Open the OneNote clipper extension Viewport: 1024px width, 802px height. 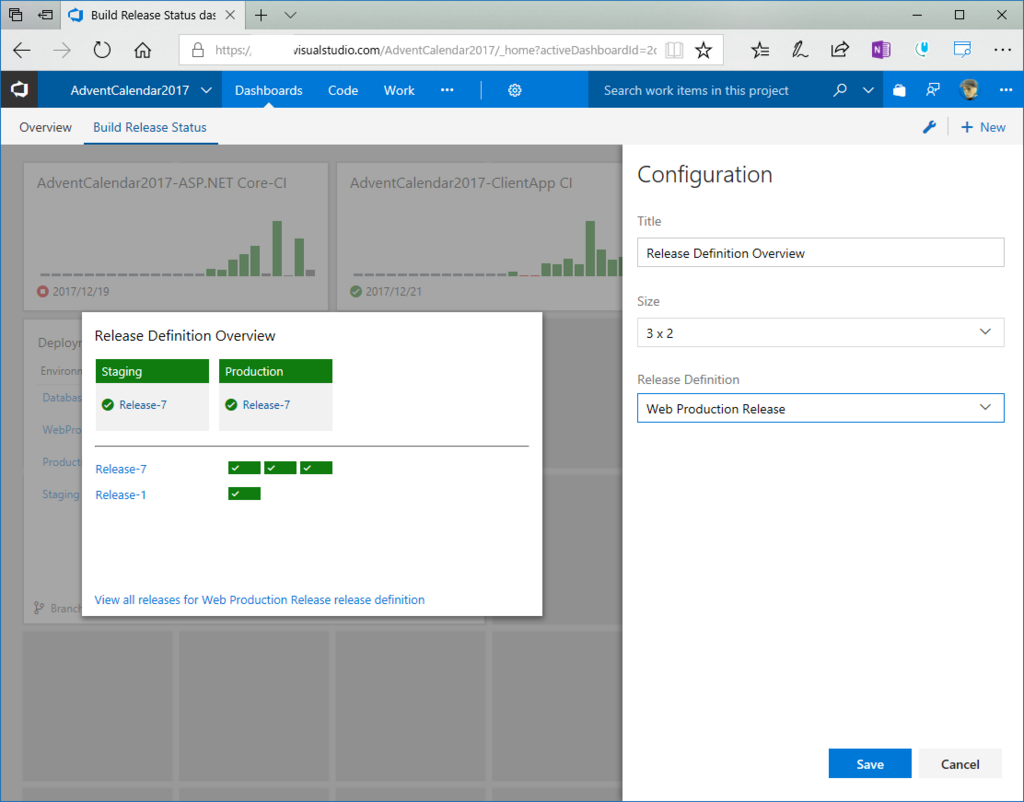[x=880, y=50]
